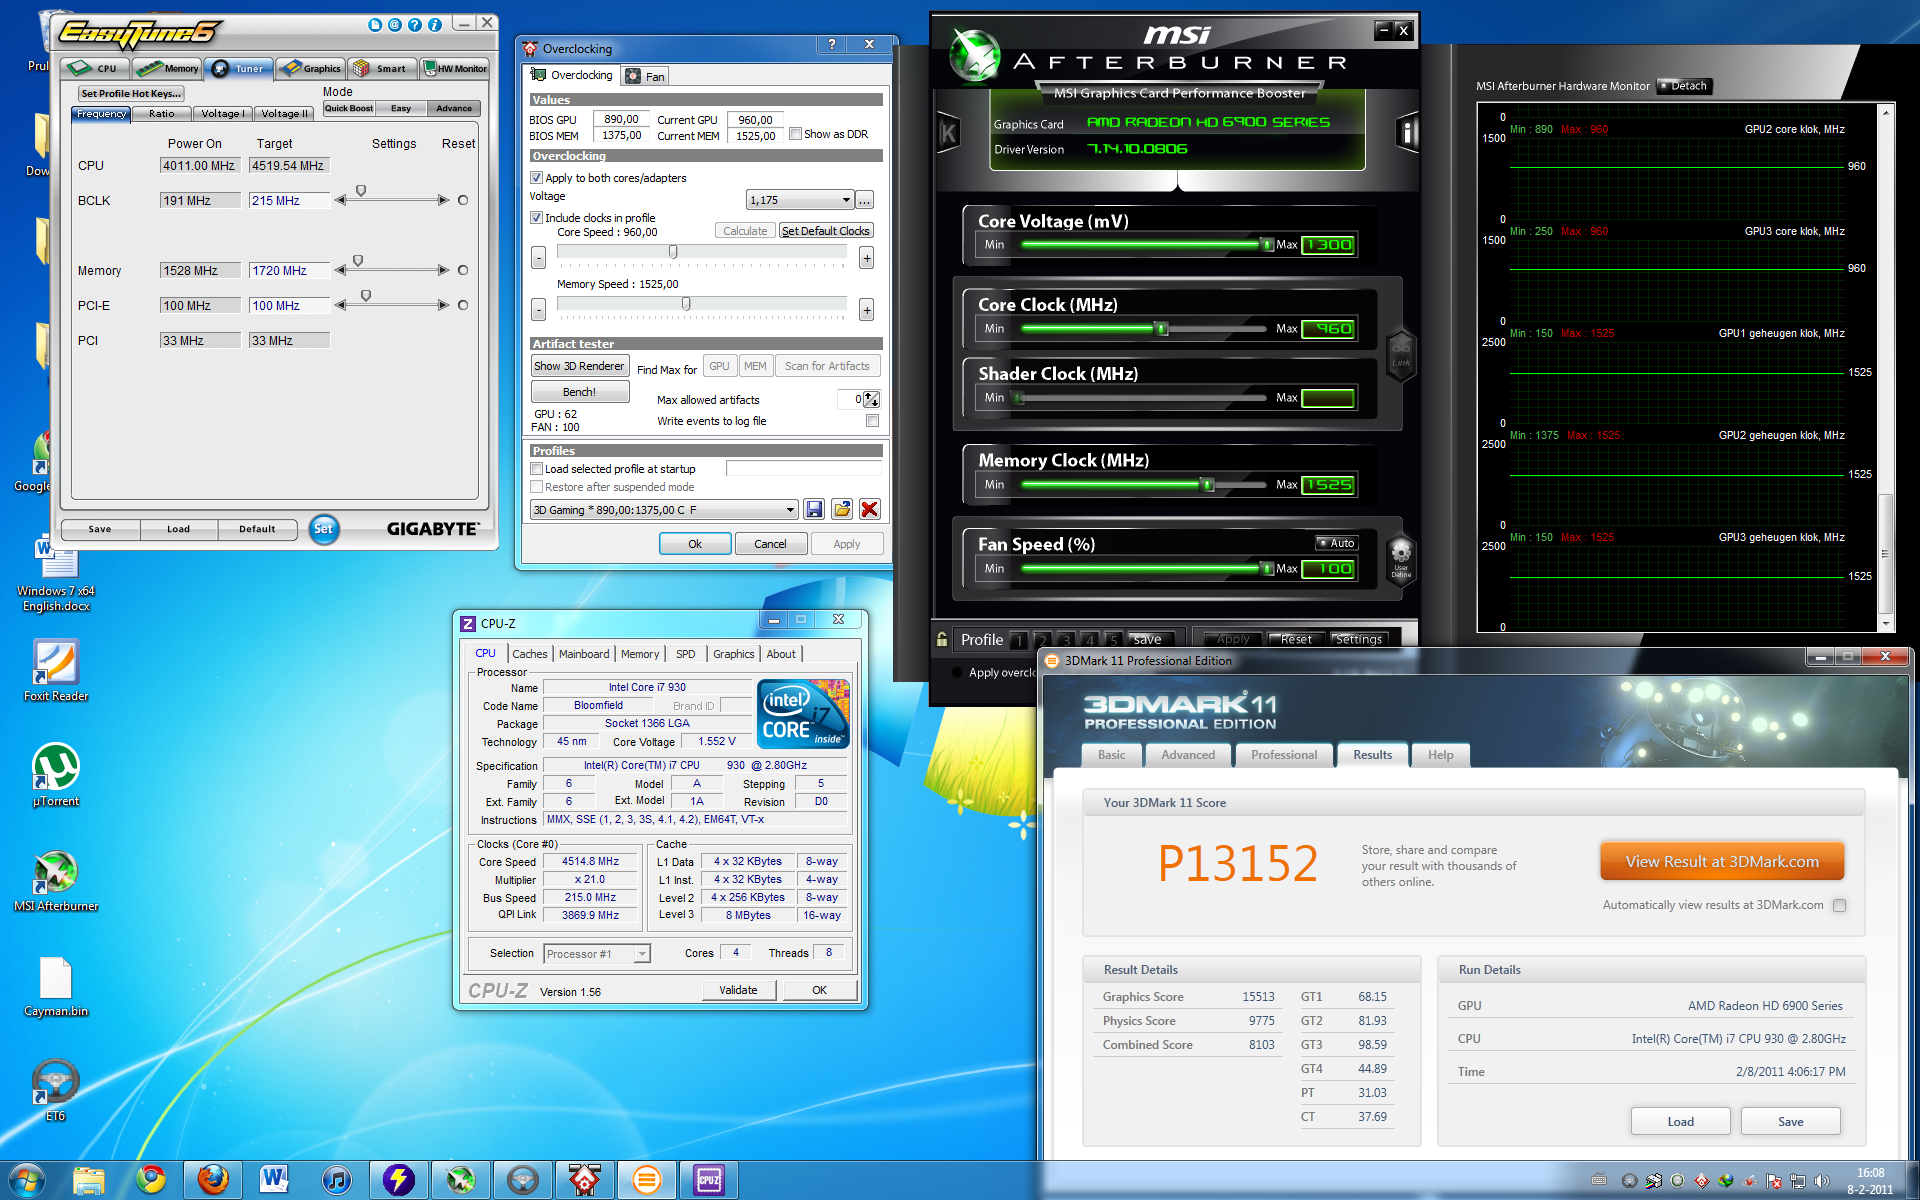1920x1200 pixels.
Task: Click the Core Clock slider handle
Action: pos(1161,329)
